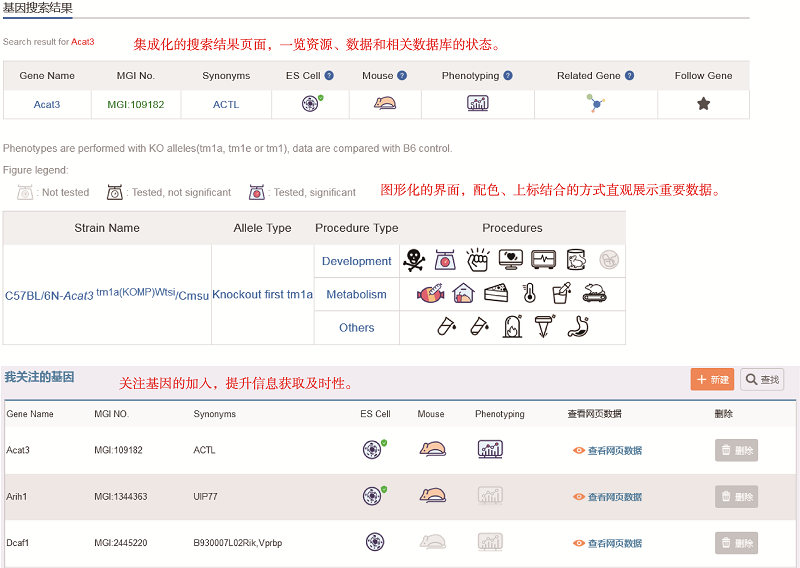Select the candy glucose test icon in Metabolism
Image resolution: width=800 pixels, height=568 pixels.
431,293
